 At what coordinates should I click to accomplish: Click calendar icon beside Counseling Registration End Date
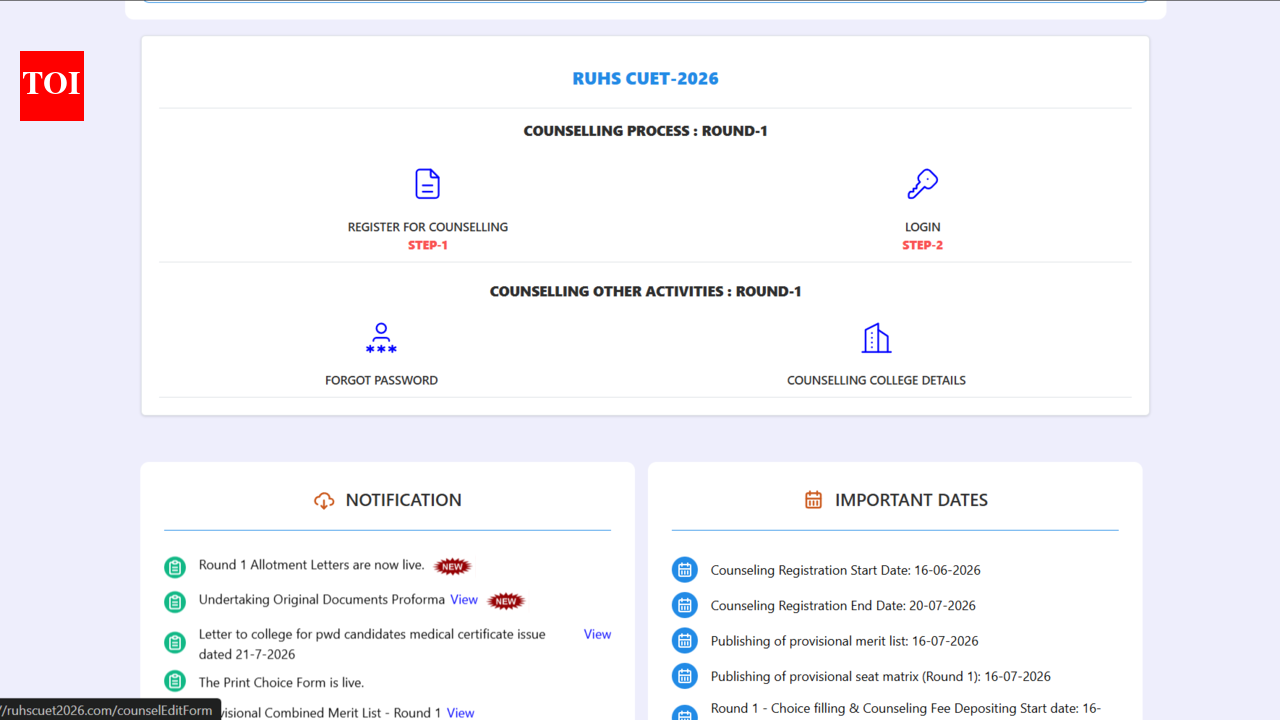tap(684, 605)
